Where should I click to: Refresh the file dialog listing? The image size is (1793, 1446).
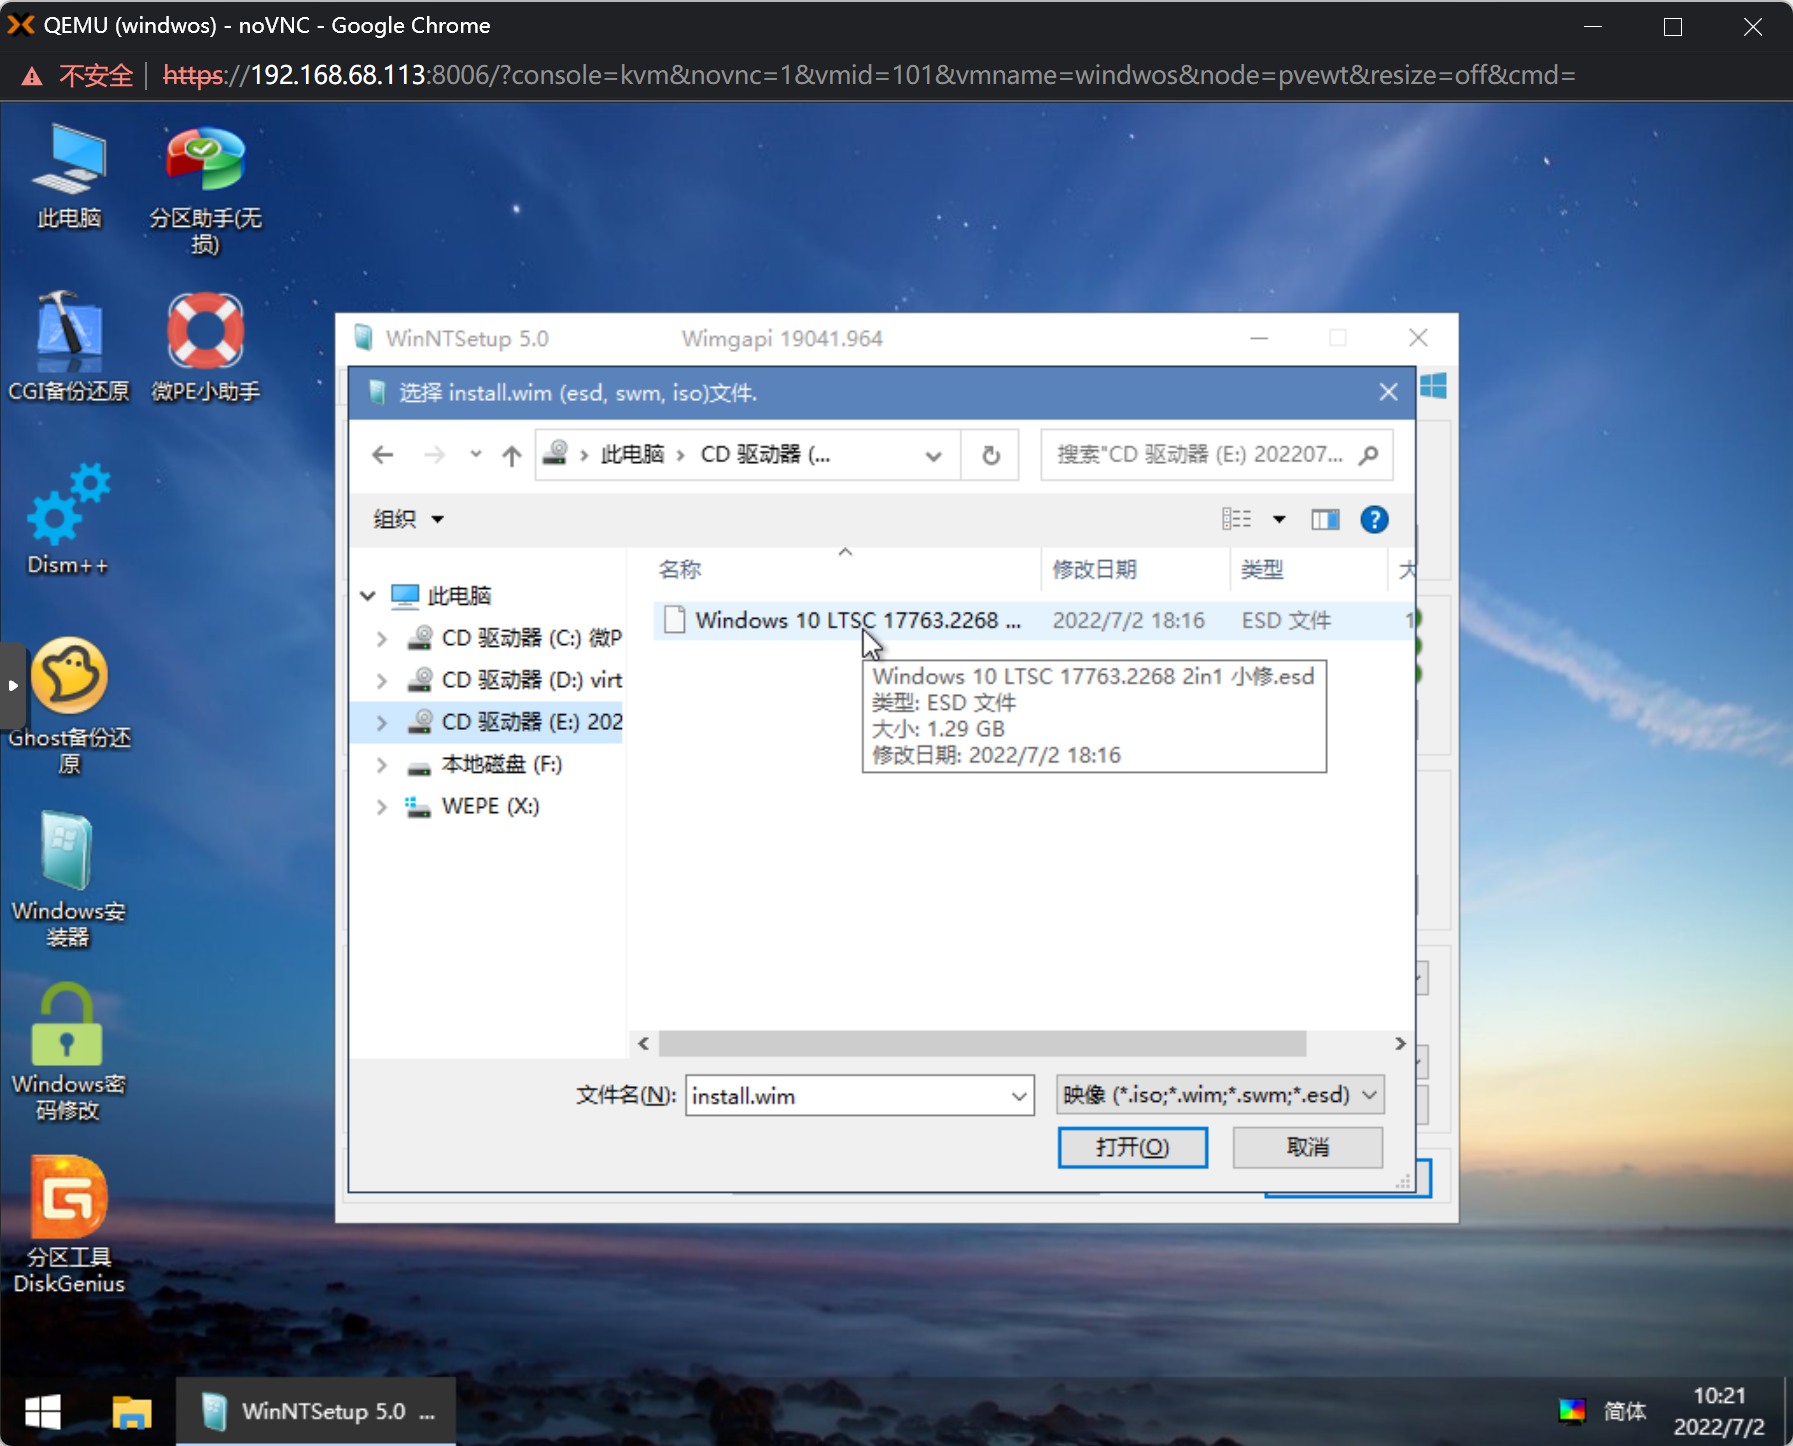990,455
